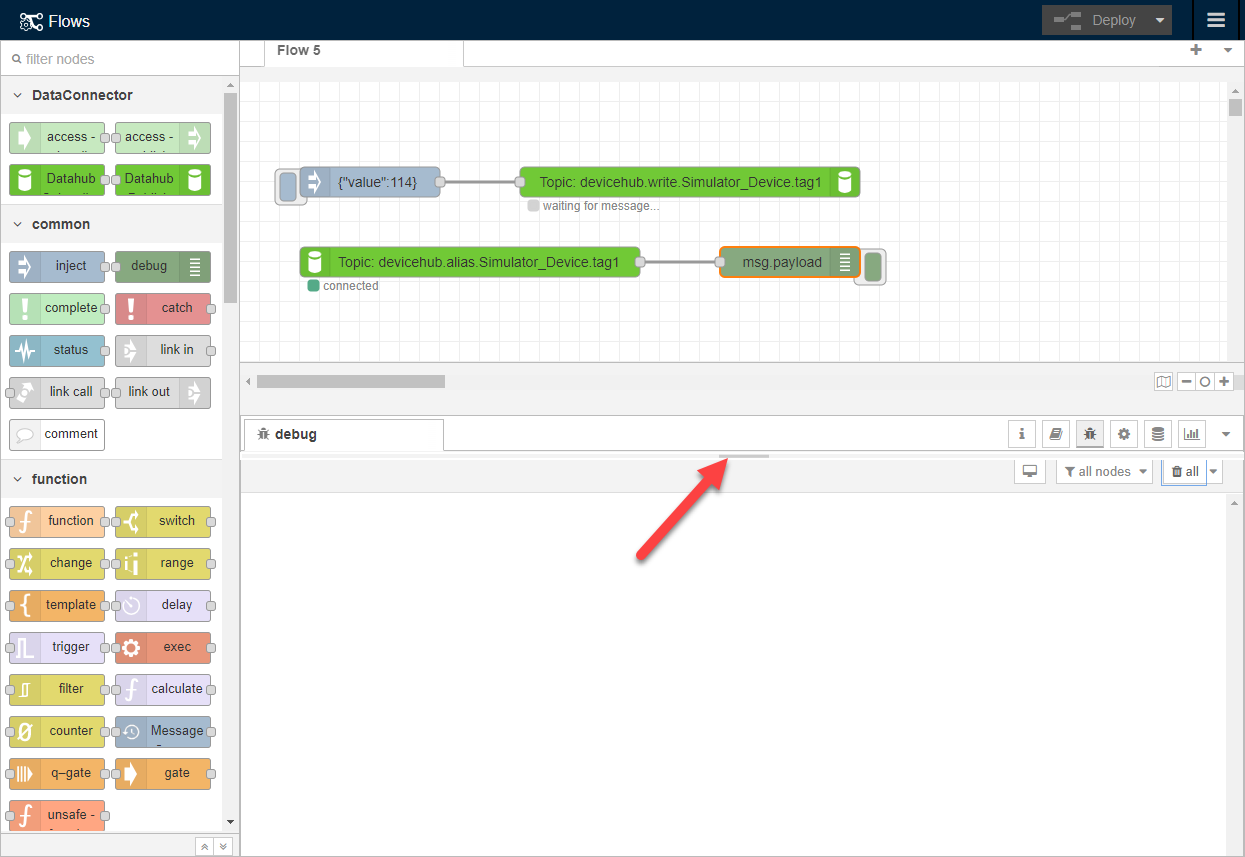Viewport: 1245px width, 857px height.
Task: Open the dashboard chart sidebar panel
Action: 1191,434
